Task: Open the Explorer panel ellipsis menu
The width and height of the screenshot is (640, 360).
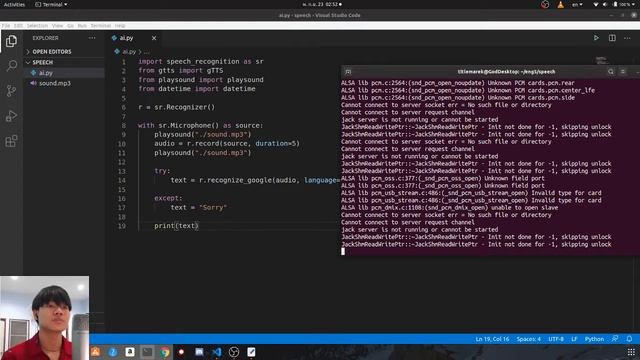Action: (x=92, y=38)
